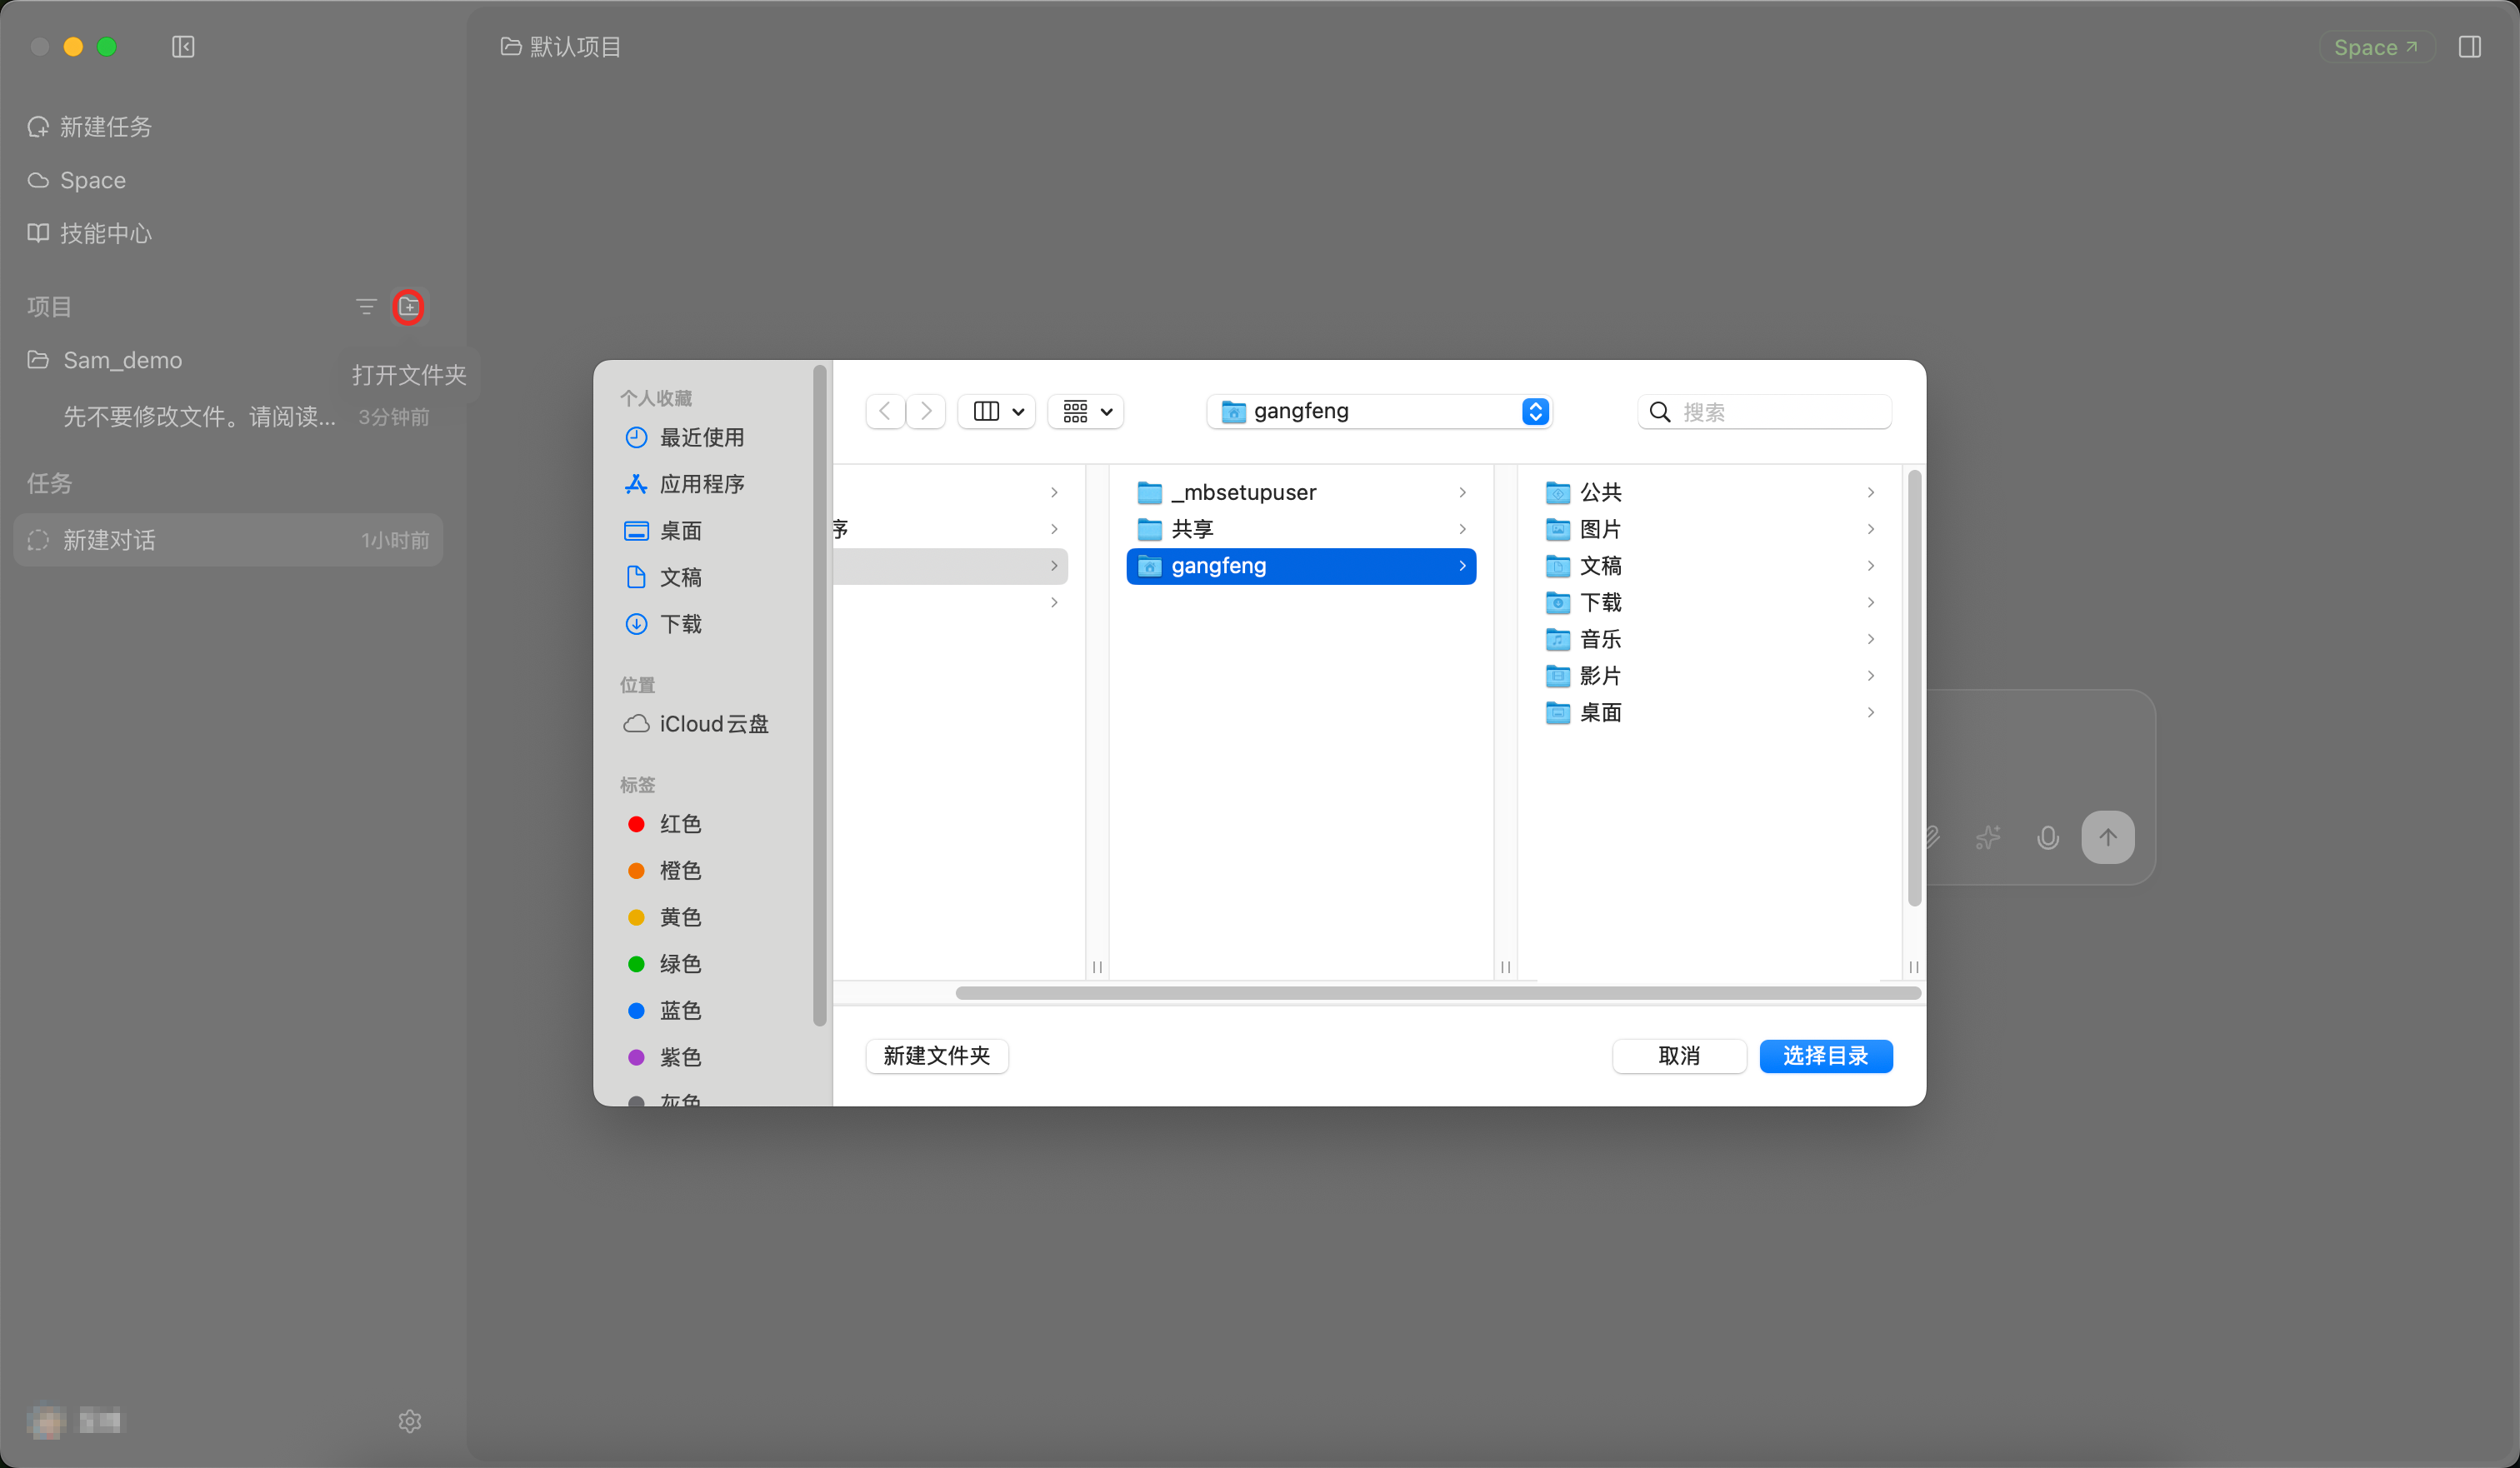Open the gangfeng path popup menu
This screenshot has height=1468, width=2520.
coord(1379,411)
